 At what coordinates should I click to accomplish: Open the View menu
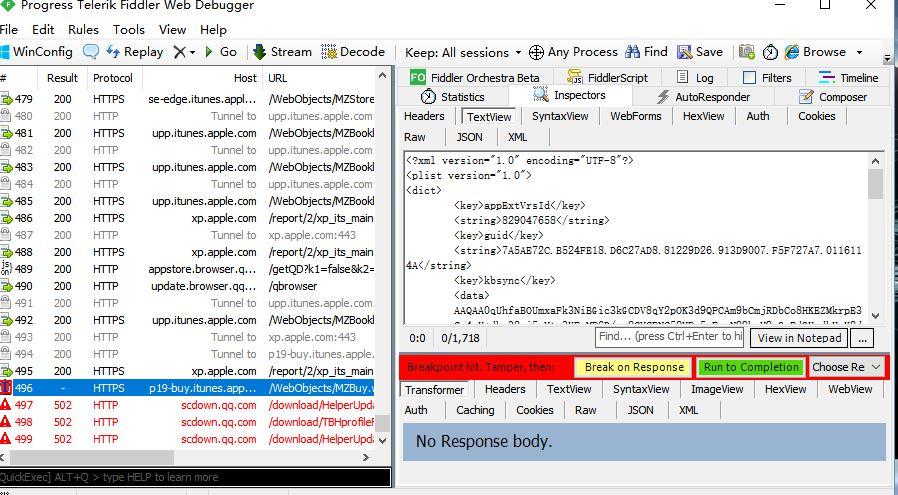point(172,30)
